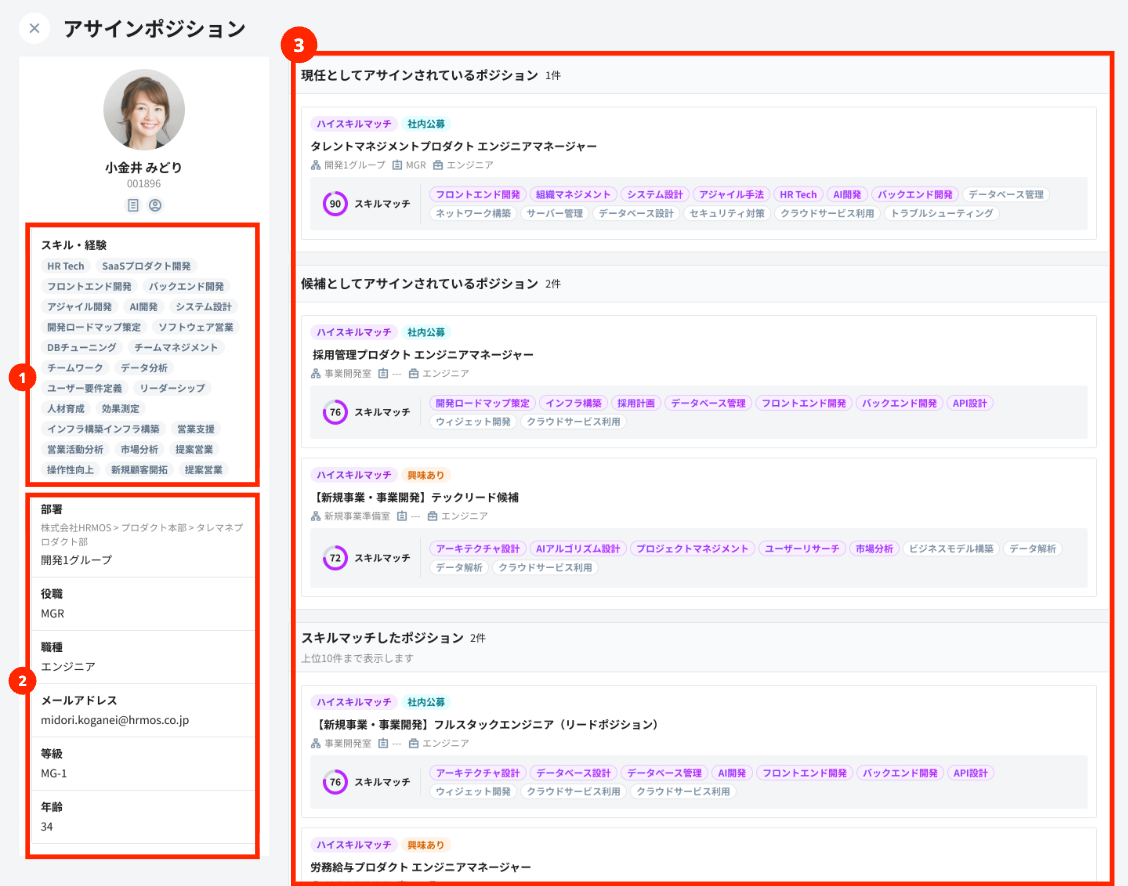
Task: Click the organization icon in フルスタックエンジニア card
Action: coord(316,743)
